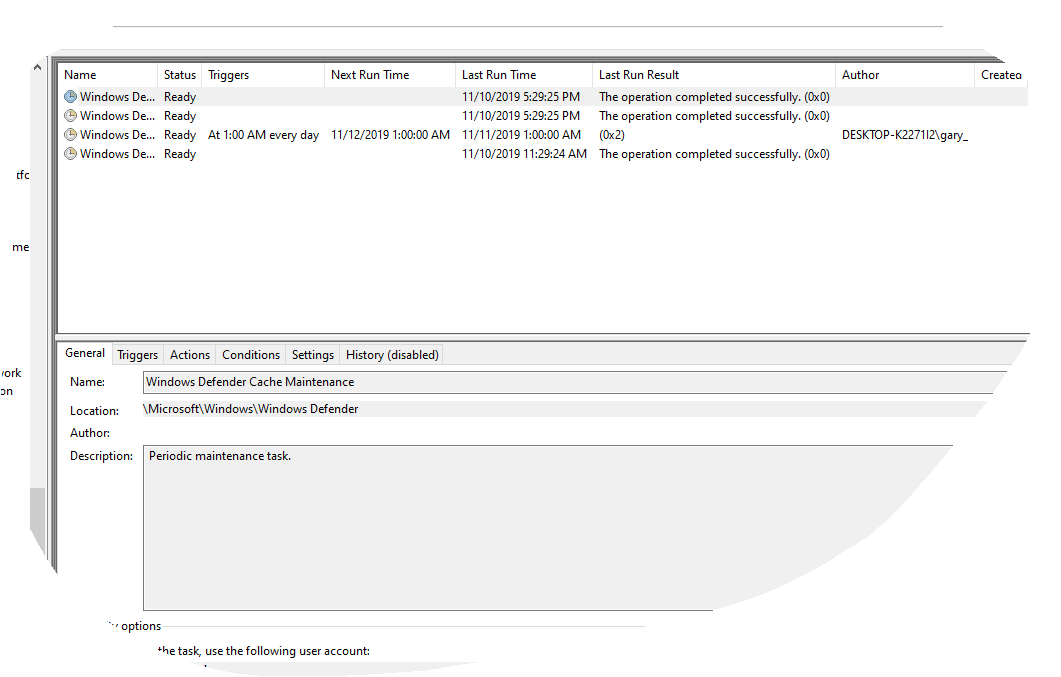Viewport: 1061px width, 677px height.
Task: Click the Ready status in the 1:00 AM daily task row
Action: [x=180, y=135]
